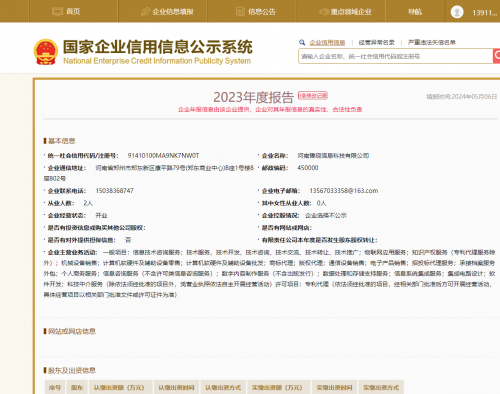Open the 导航 navigation menu
Image resolution: width=500 pixels, height=394 pixels.
[415, 12]
